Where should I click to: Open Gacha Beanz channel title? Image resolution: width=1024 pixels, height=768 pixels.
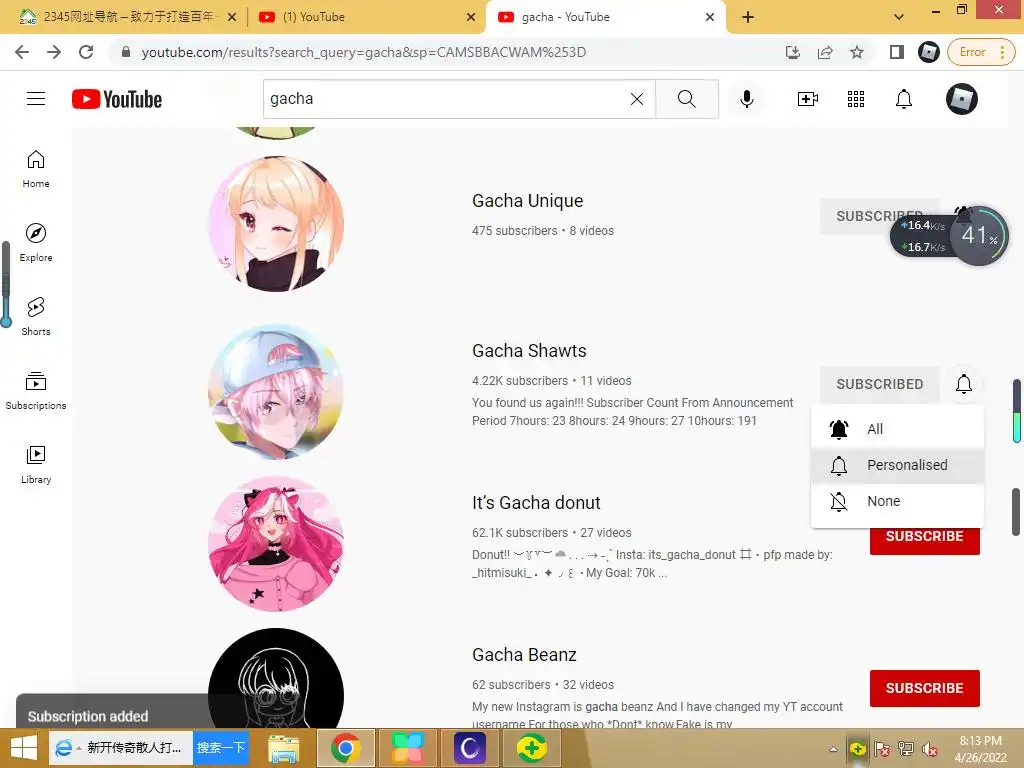(x=524, y=655)
